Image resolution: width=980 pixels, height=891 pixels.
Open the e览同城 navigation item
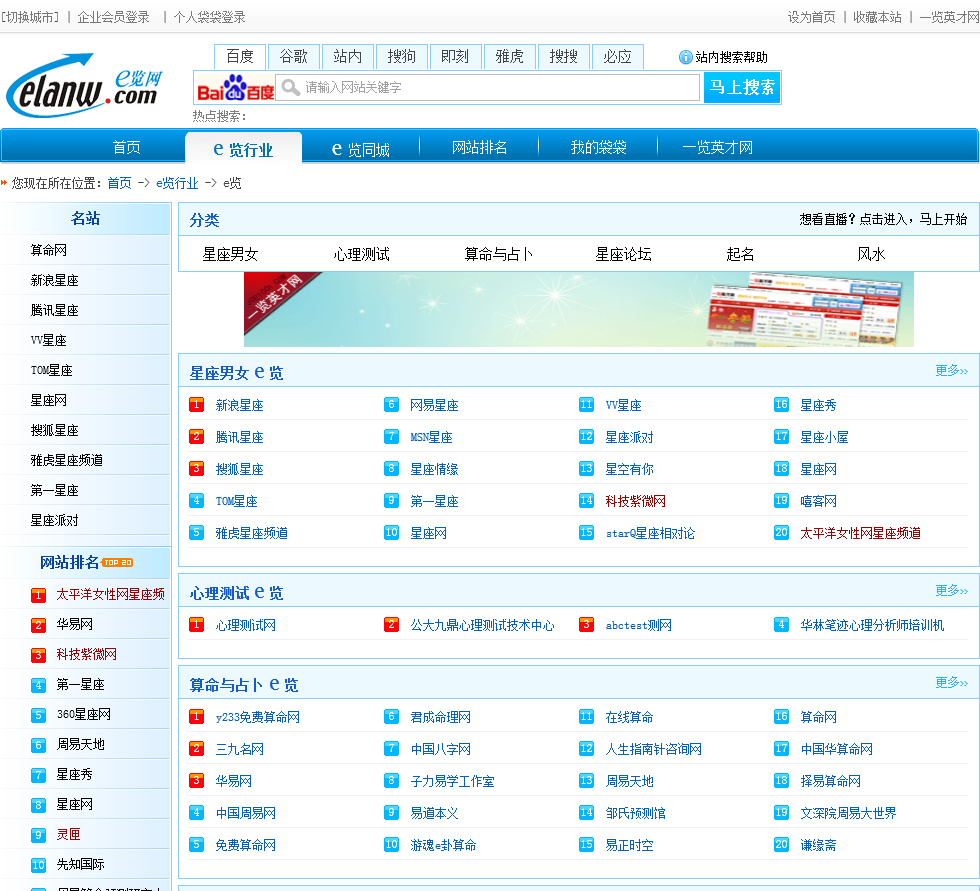tap(361, 149)
